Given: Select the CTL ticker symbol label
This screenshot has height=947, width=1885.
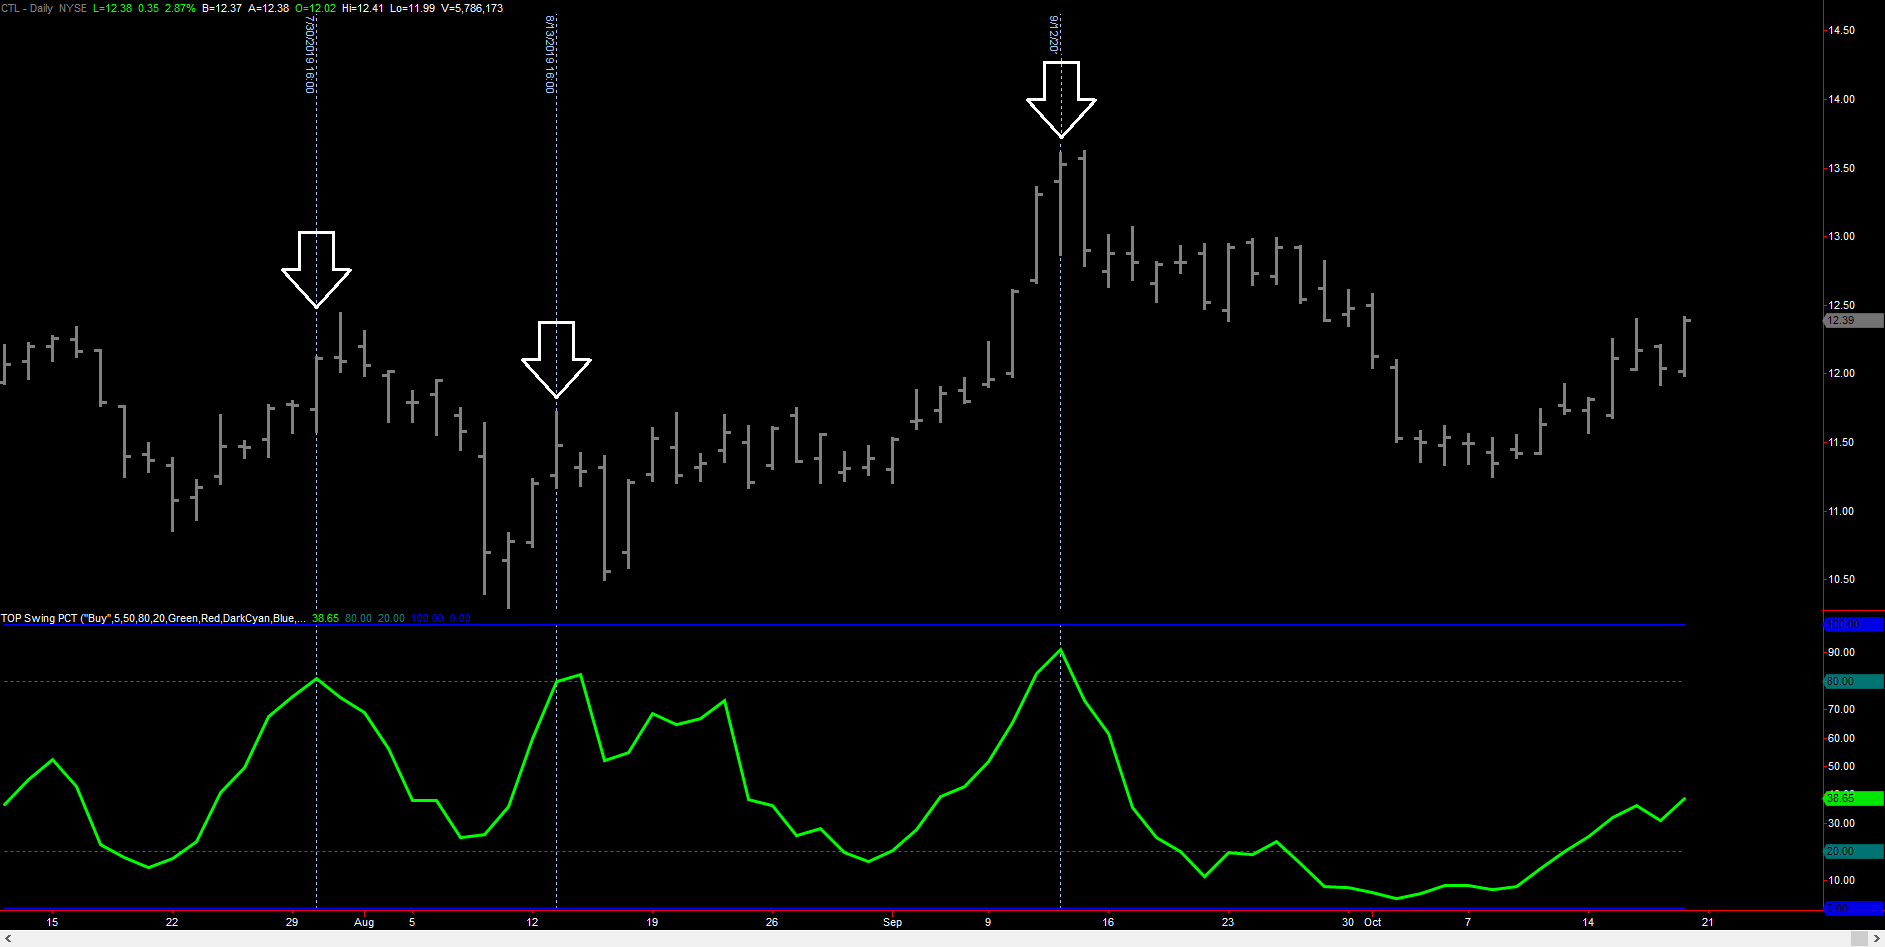Looking at the screenshot, I should pos(10,8).
